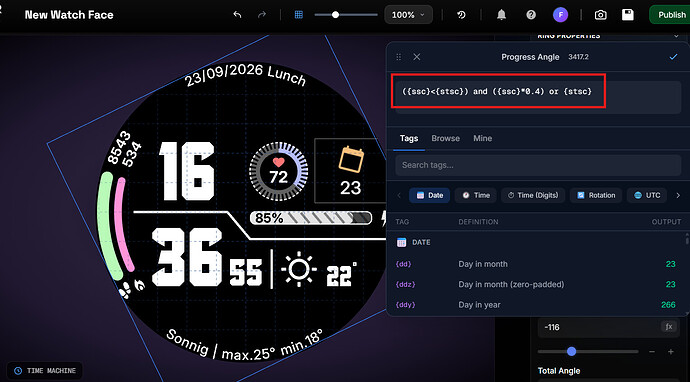Adjust the zoom slider in top toolbar

coord(346,15)
